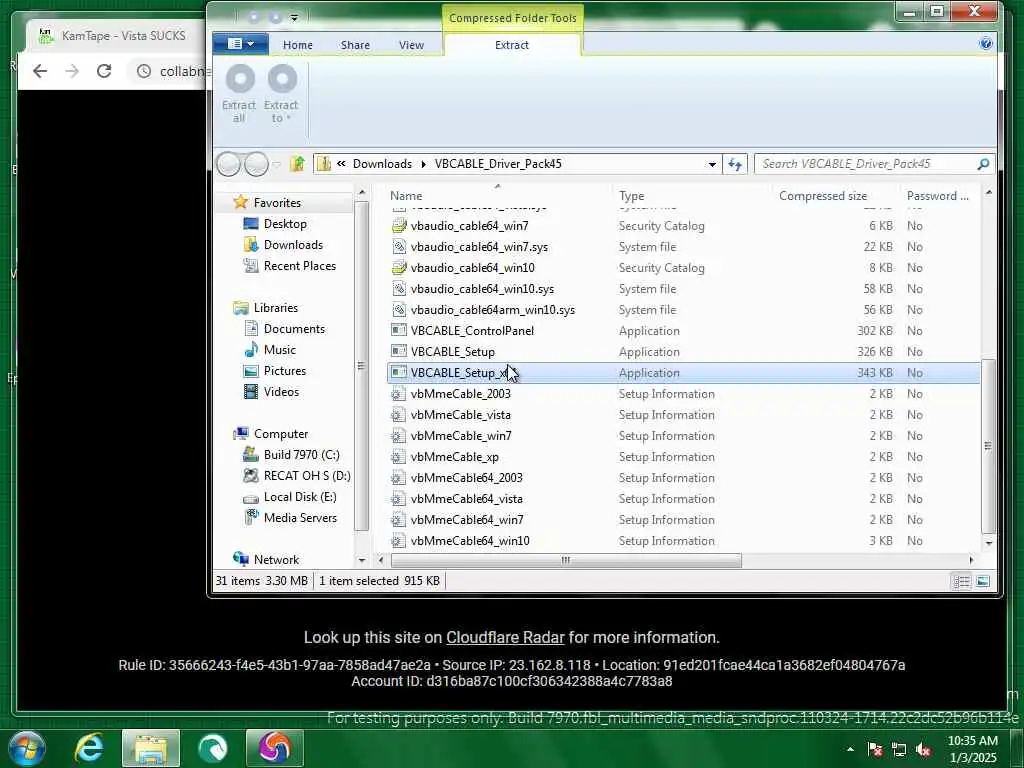Select the vbMmeCable_2003 setup file icon
The height and width of the screenshot is (768, 1024).
[x=398, y=394]
